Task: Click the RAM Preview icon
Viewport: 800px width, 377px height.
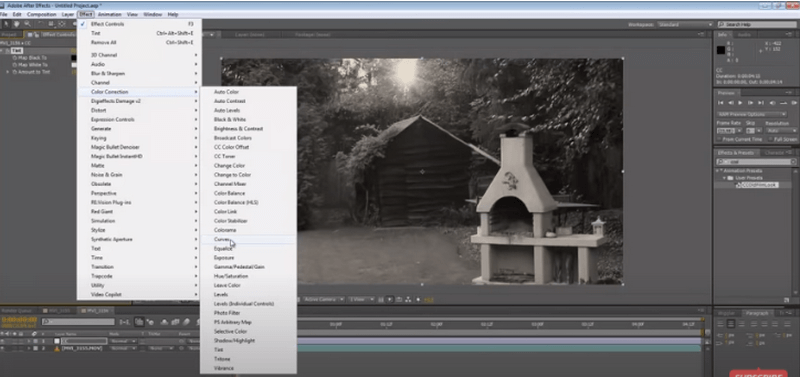Action: tap(794, 103)
